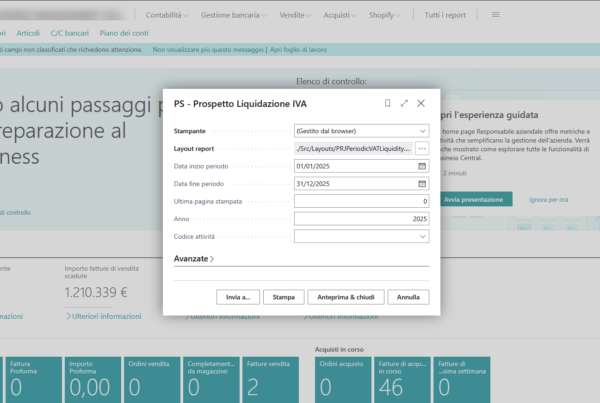The height and width of the screenshot is (403, 600).
Task: Click the 1.210.339 € amount
Action: tap(96, 292)
